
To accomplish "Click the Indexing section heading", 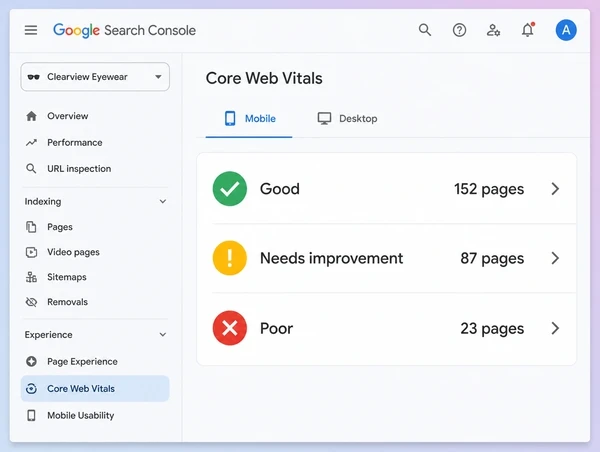I will tap(43, 201).
